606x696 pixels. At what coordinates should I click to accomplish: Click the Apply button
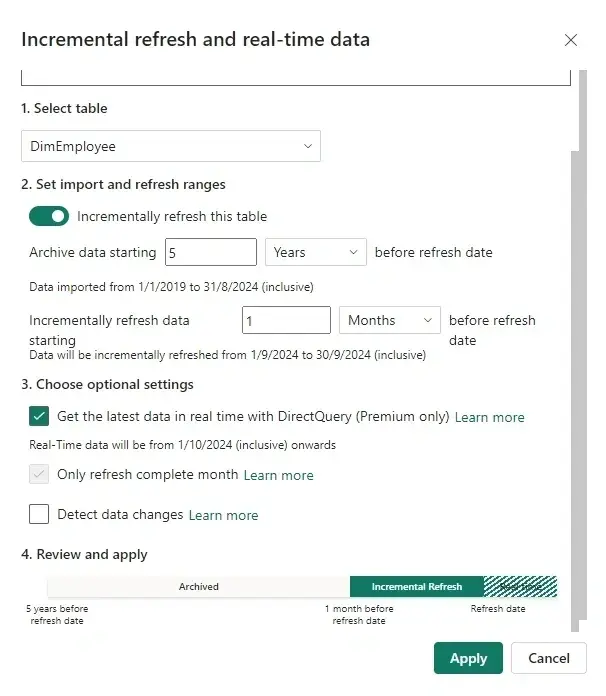tap(468, 658)
